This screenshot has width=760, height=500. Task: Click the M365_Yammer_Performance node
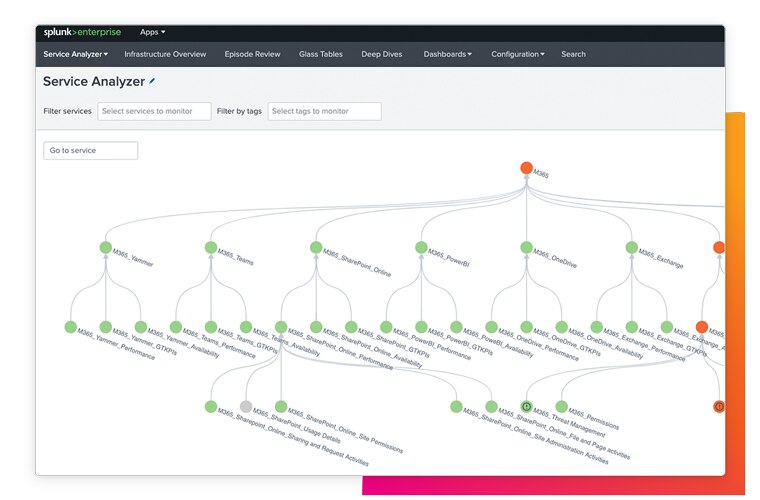(71, 327)
